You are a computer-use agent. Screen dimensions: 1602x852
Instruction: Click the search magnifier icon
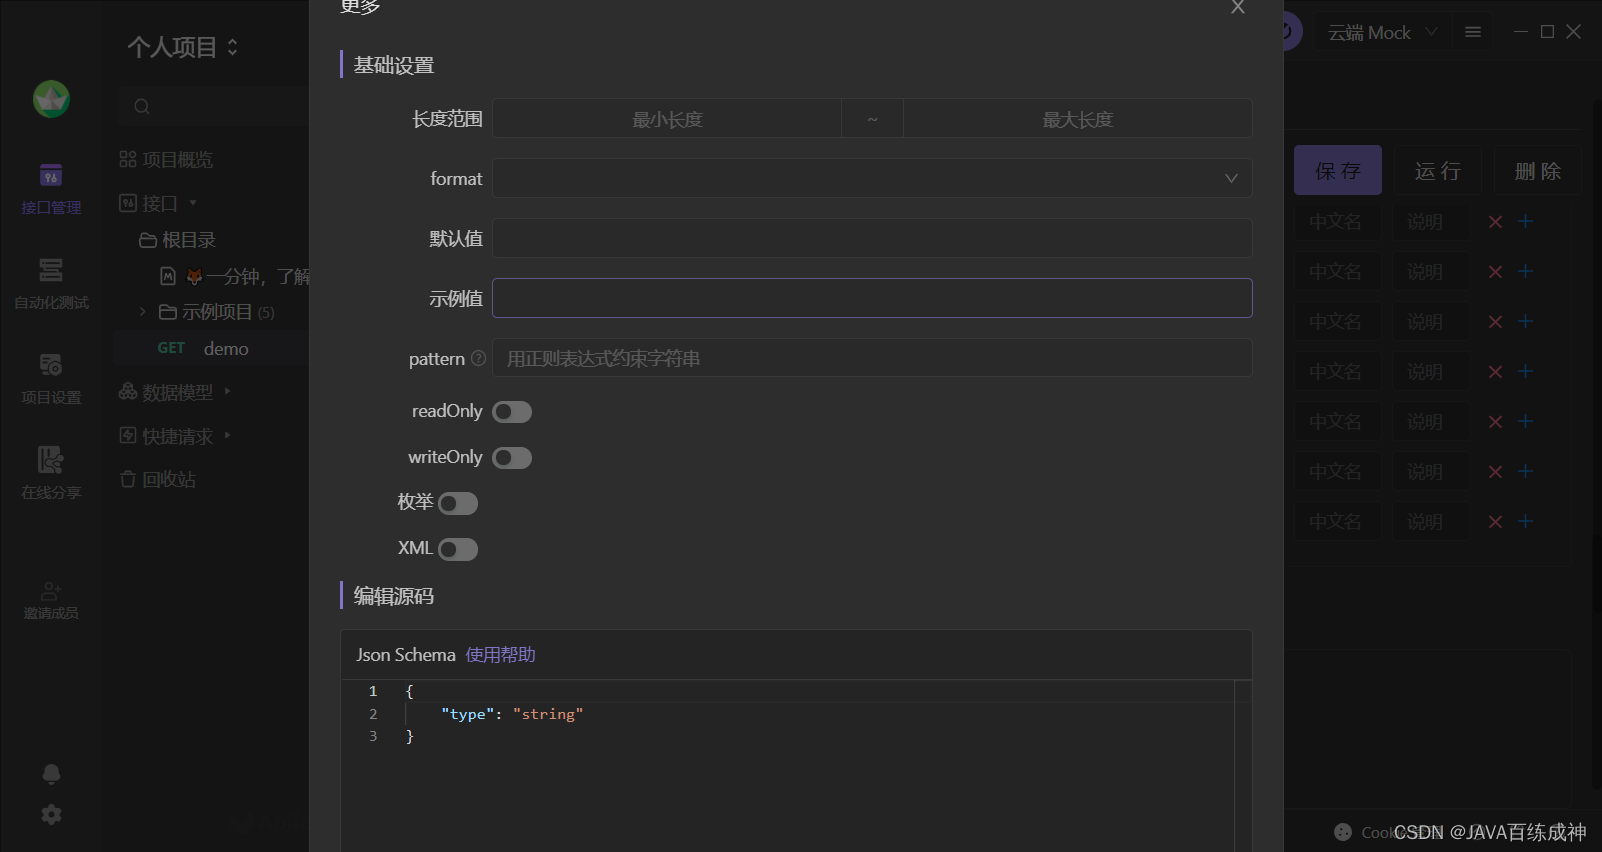pos(142,106)
